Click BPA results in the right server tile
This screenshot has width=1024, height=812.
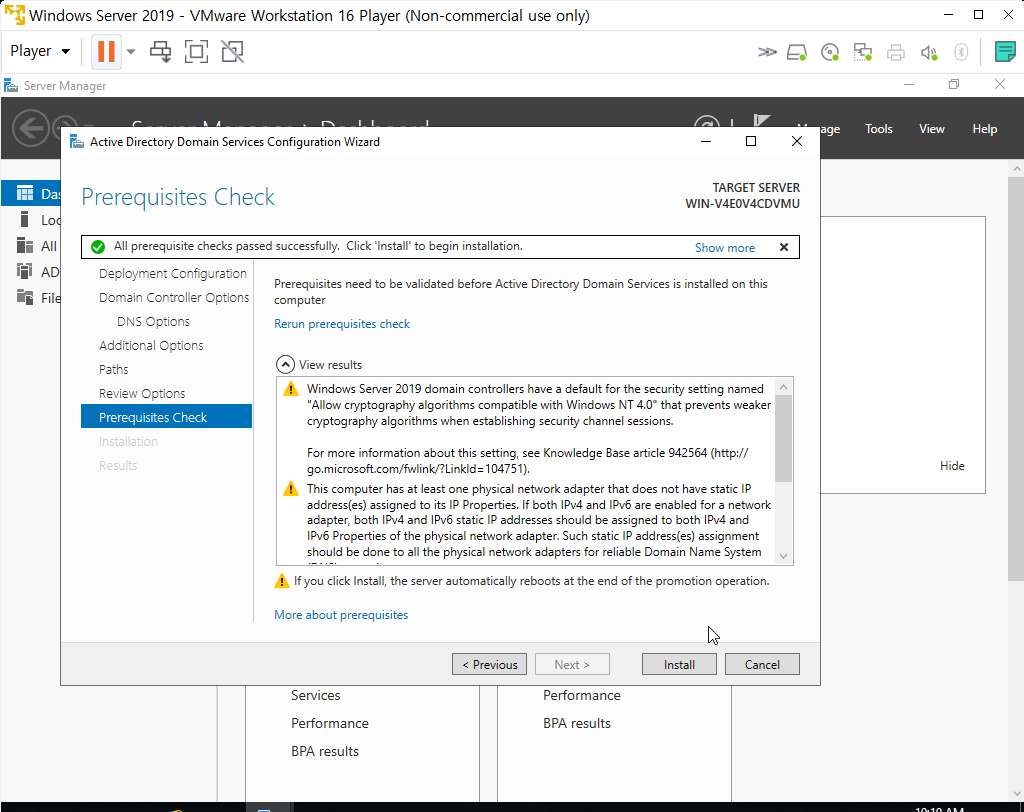point(577,723)
